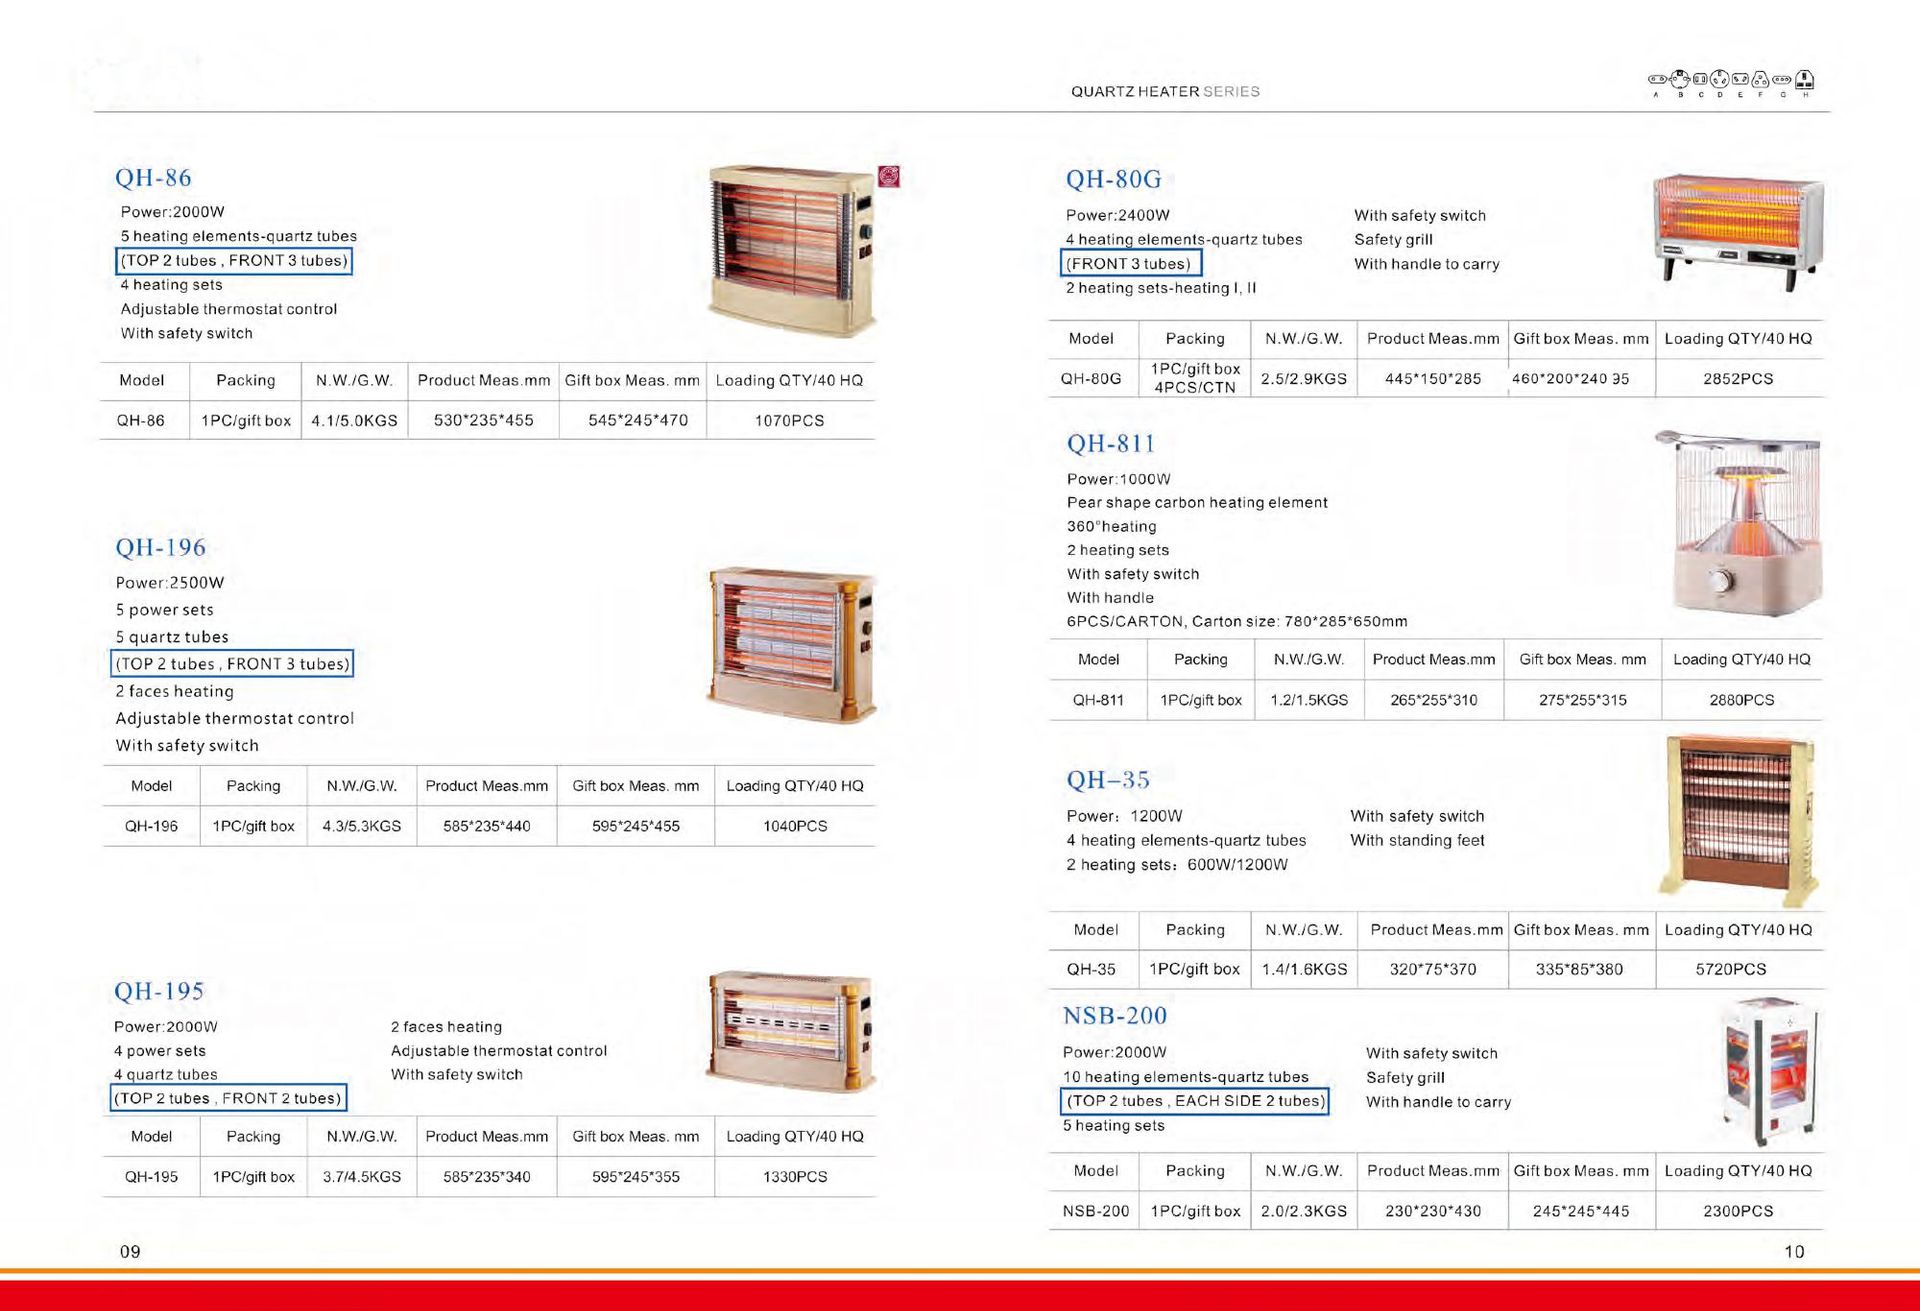Click 'QUARTZ HEATER SERIES' page header
This screenshot has width=1920, height=1311.
[1164, 91]
